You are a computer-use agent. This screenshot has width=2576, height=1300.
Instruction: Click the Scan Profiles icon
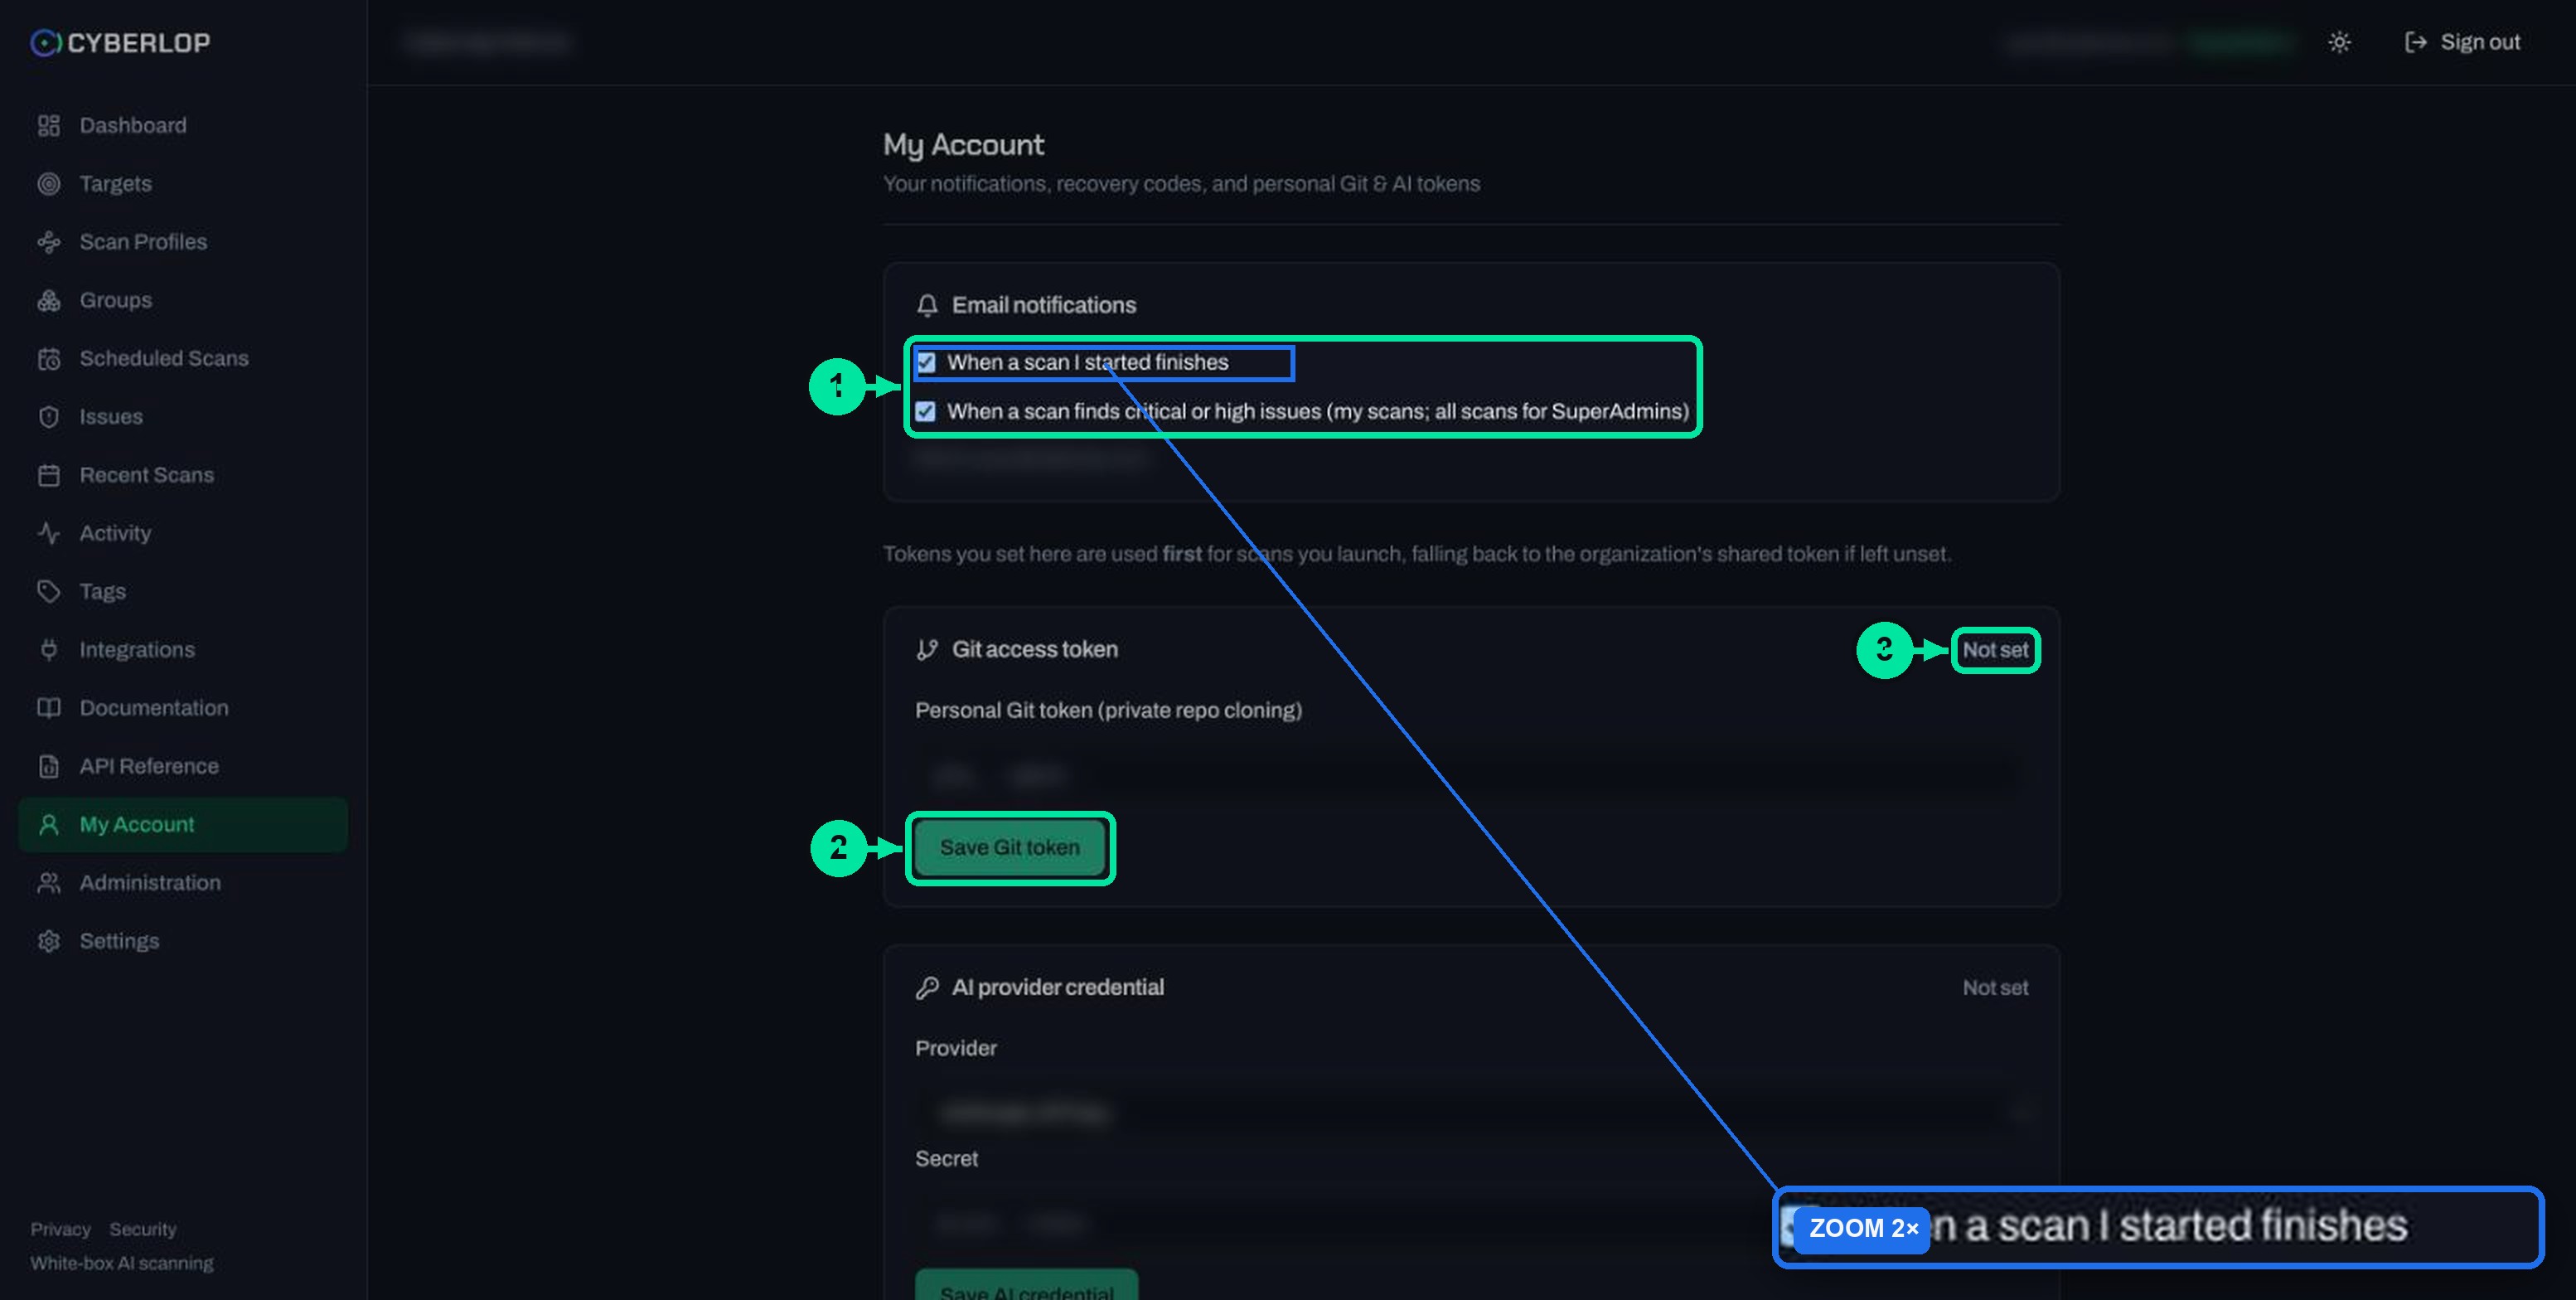point(49,242)
